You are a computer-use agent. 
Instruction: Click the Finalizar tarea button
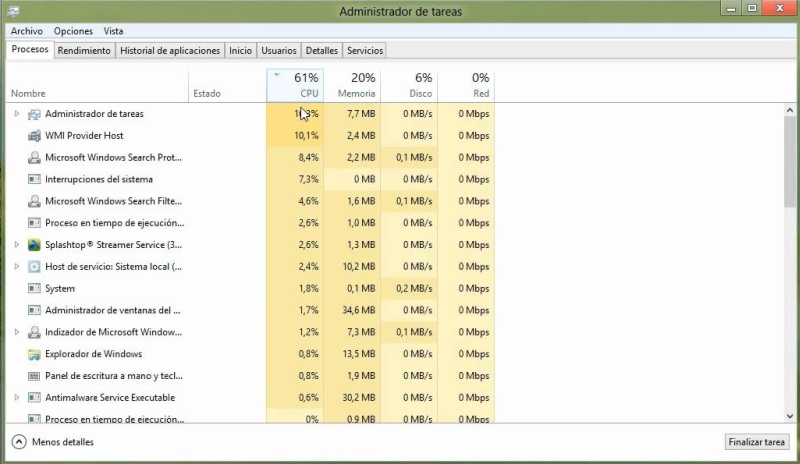tap(757, 442)
